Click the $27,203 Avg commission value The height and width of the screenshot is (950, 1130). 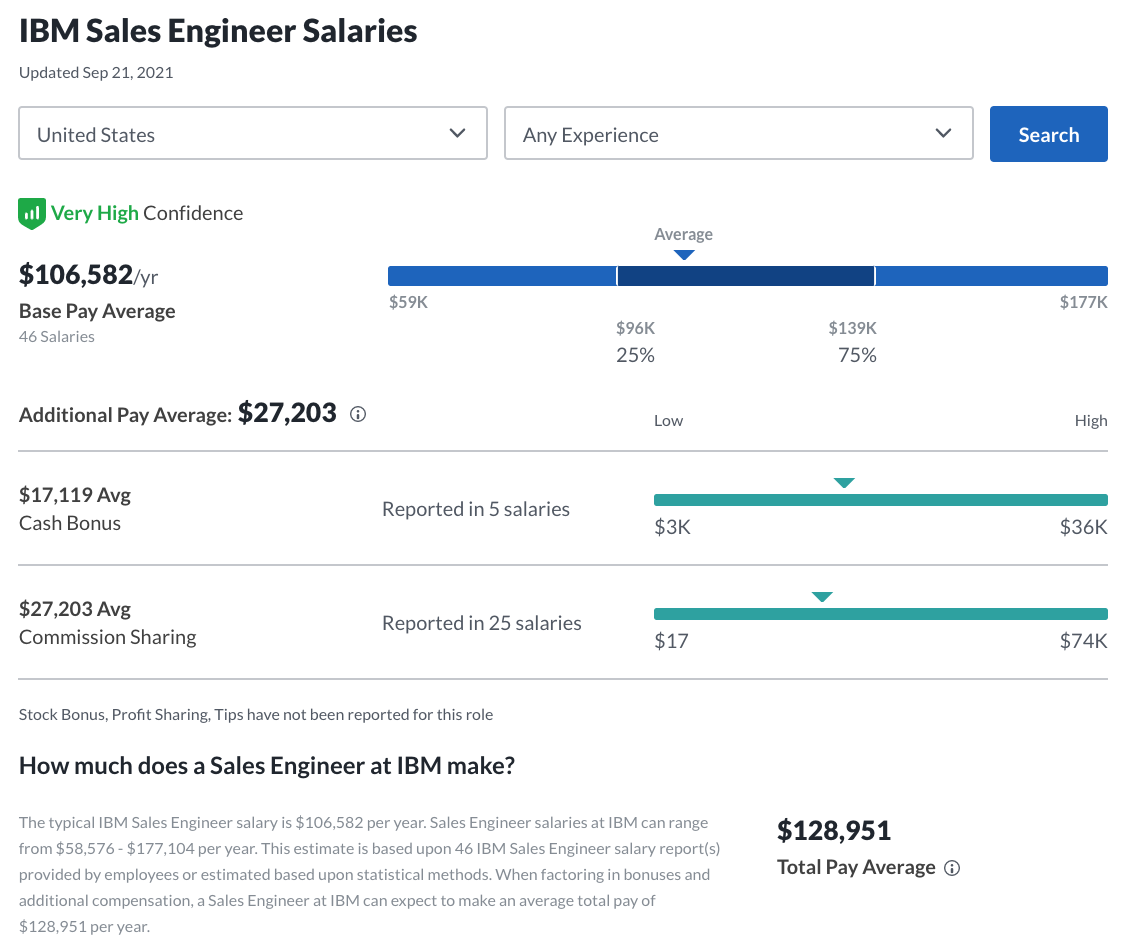[75, 609]
